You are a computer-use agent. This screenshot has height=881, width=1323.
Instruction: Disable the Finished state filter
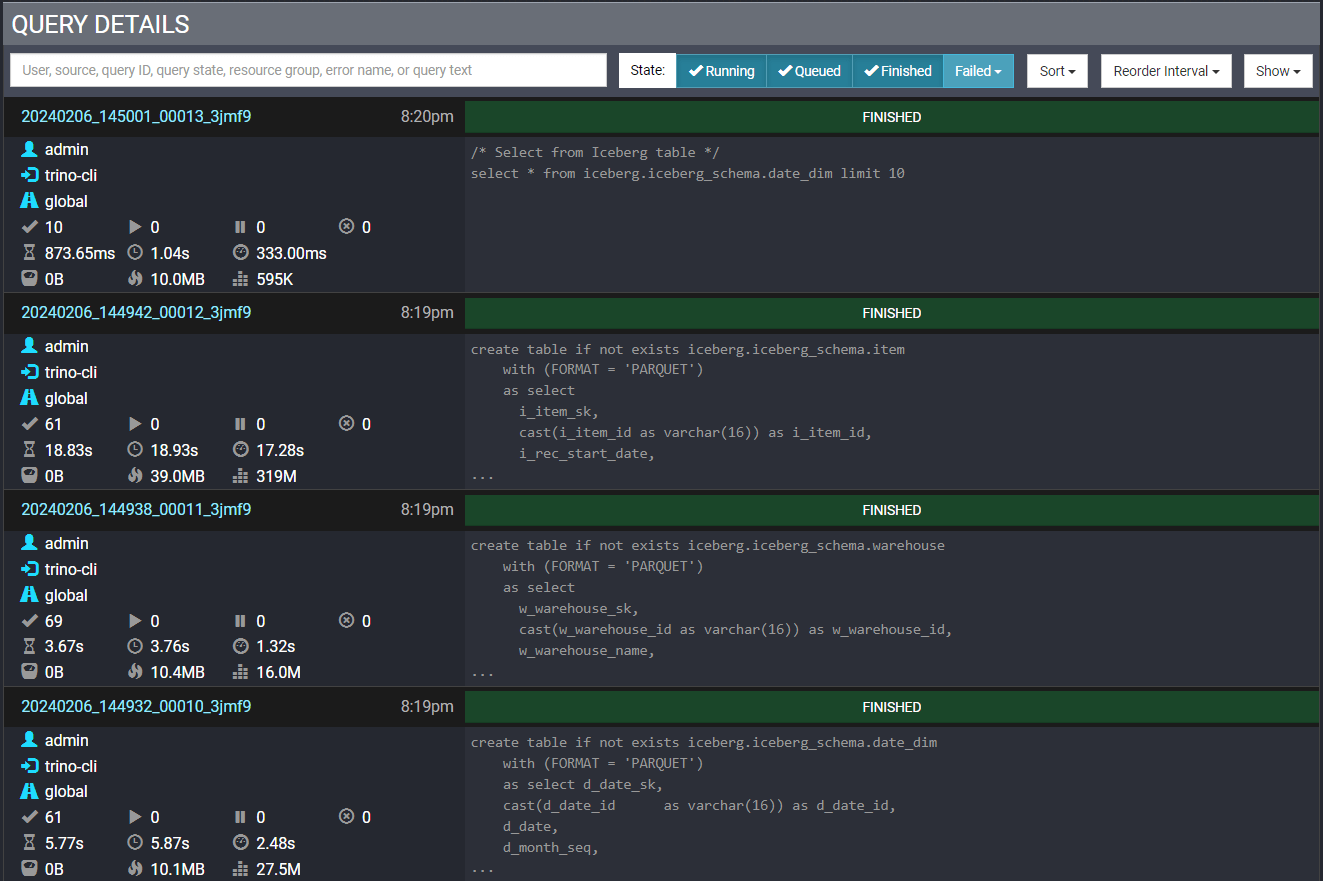click(897, 71)
